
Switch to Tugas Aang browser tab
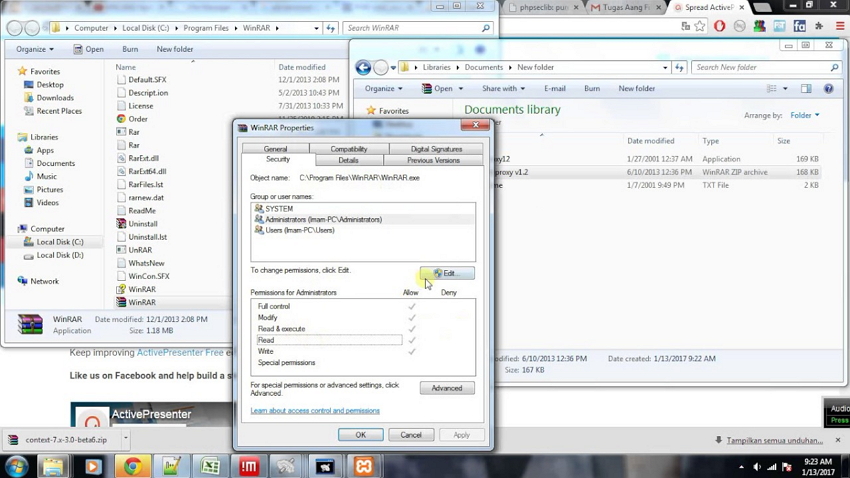[x=627, y=8]
